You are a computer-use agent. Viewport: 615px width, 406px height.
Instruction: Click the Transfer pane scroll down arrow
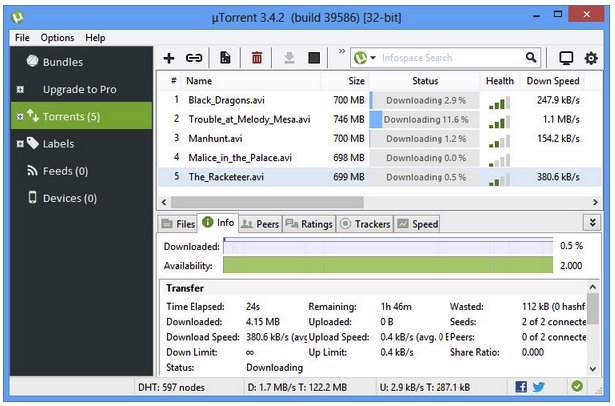click(x=592, y=369)
